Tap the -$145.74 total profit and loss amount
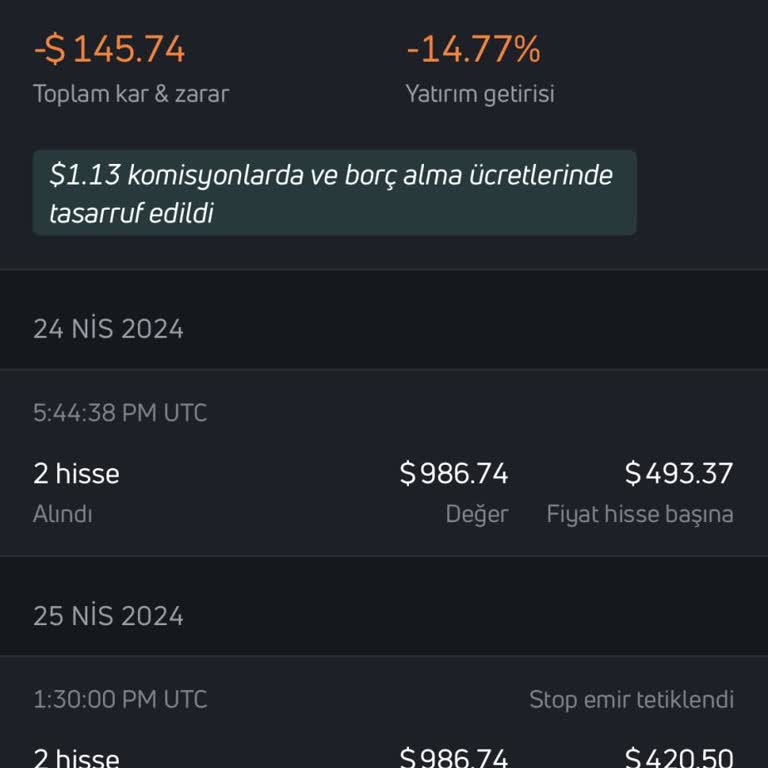 [109, 49]
